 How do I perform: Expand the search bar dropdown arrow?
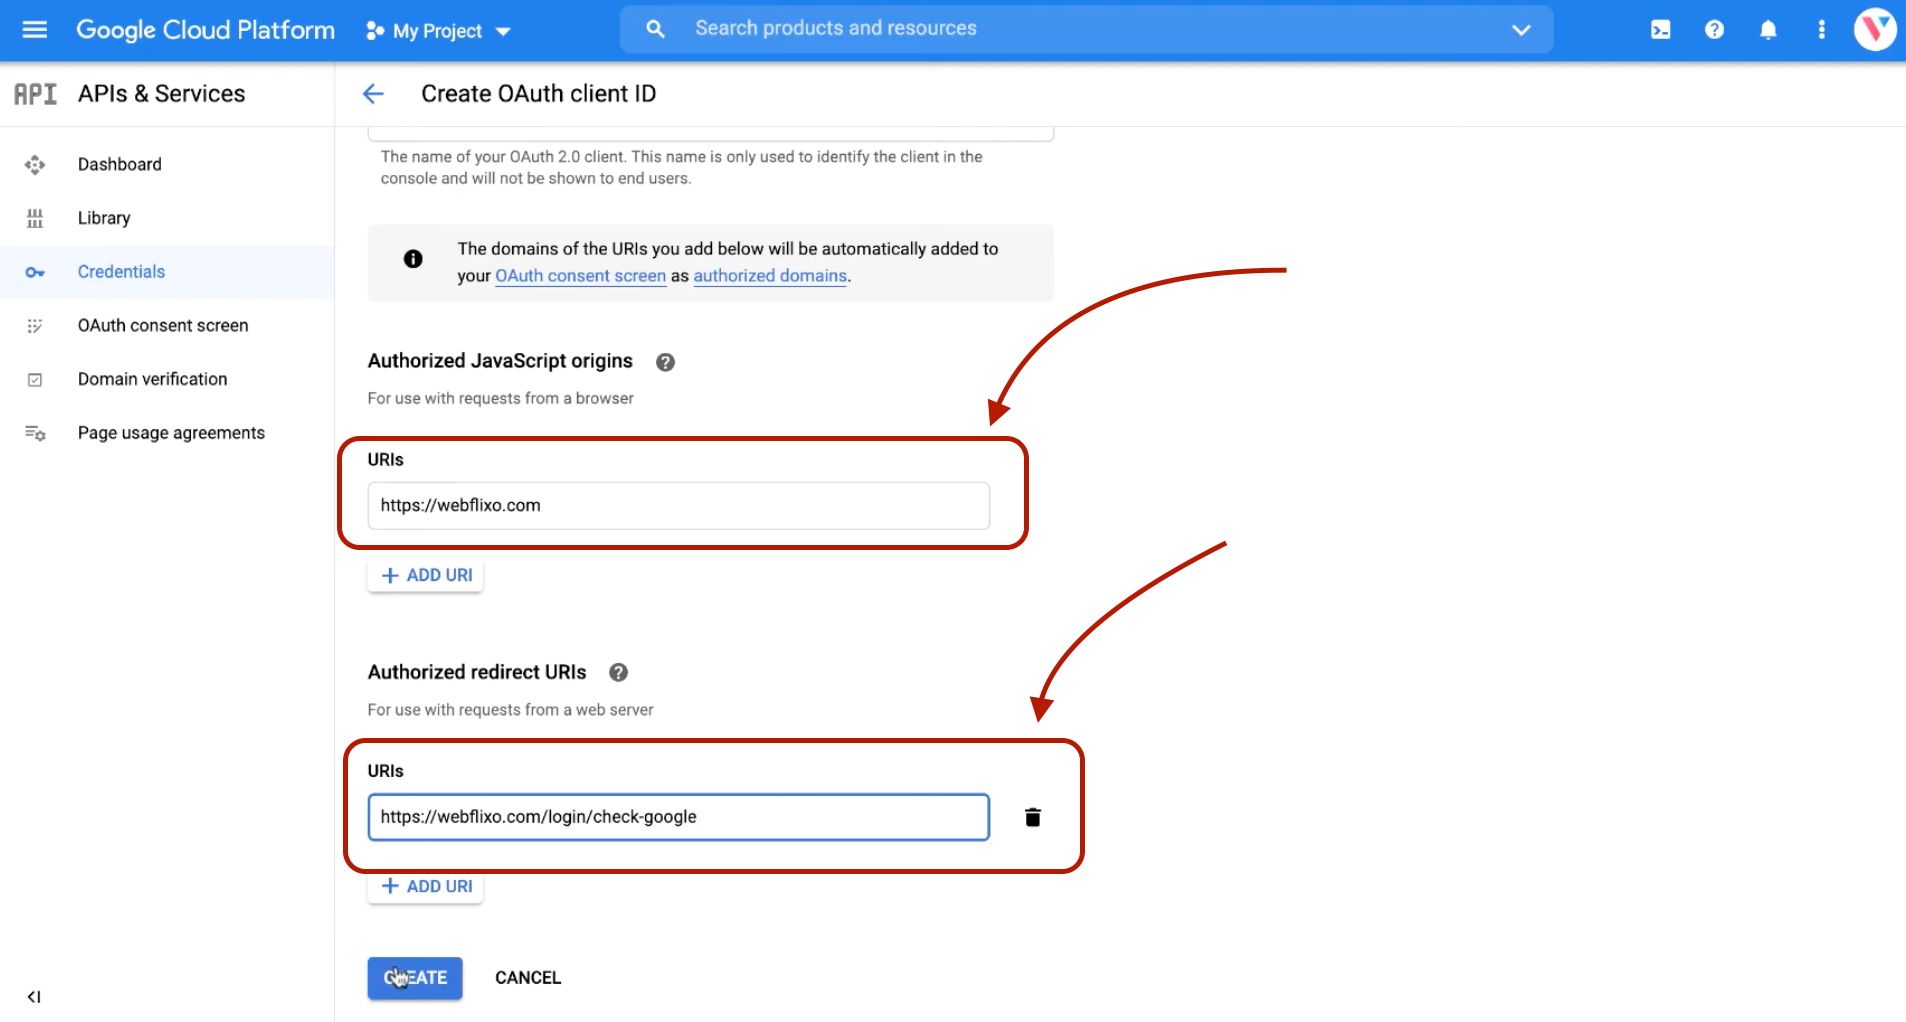tap(1521, 30)
